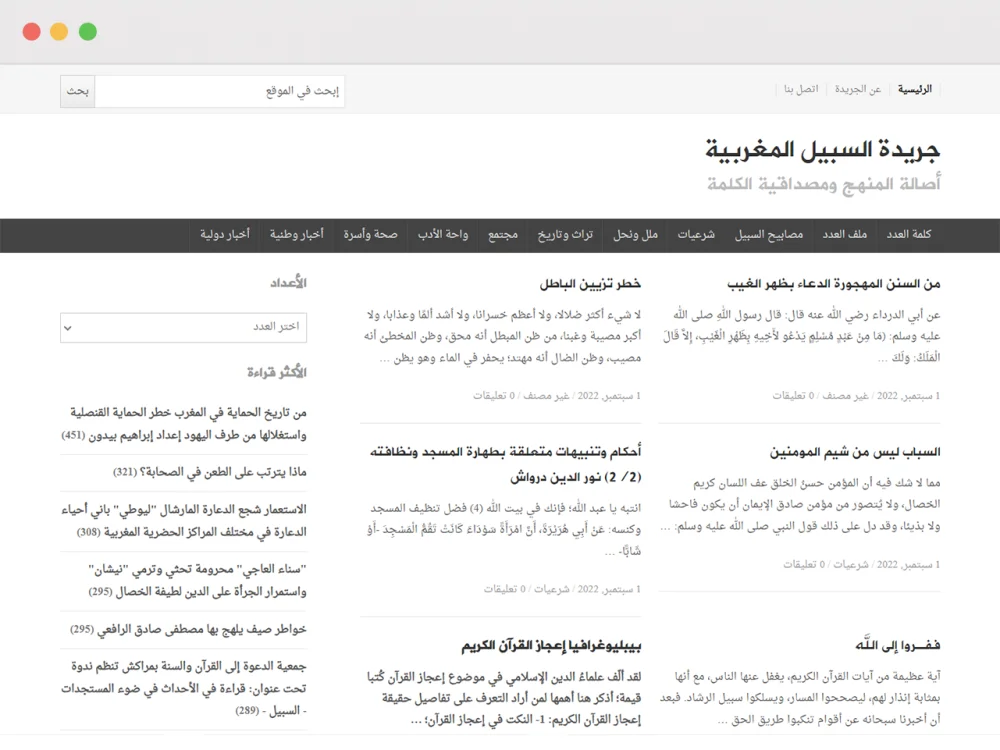Image resolution: width=1000 pixels, height=750 pixels.
Task: Open article أحكام وتنبيهات متعلقة بطهارة المسجد
Action: (506, 464)
